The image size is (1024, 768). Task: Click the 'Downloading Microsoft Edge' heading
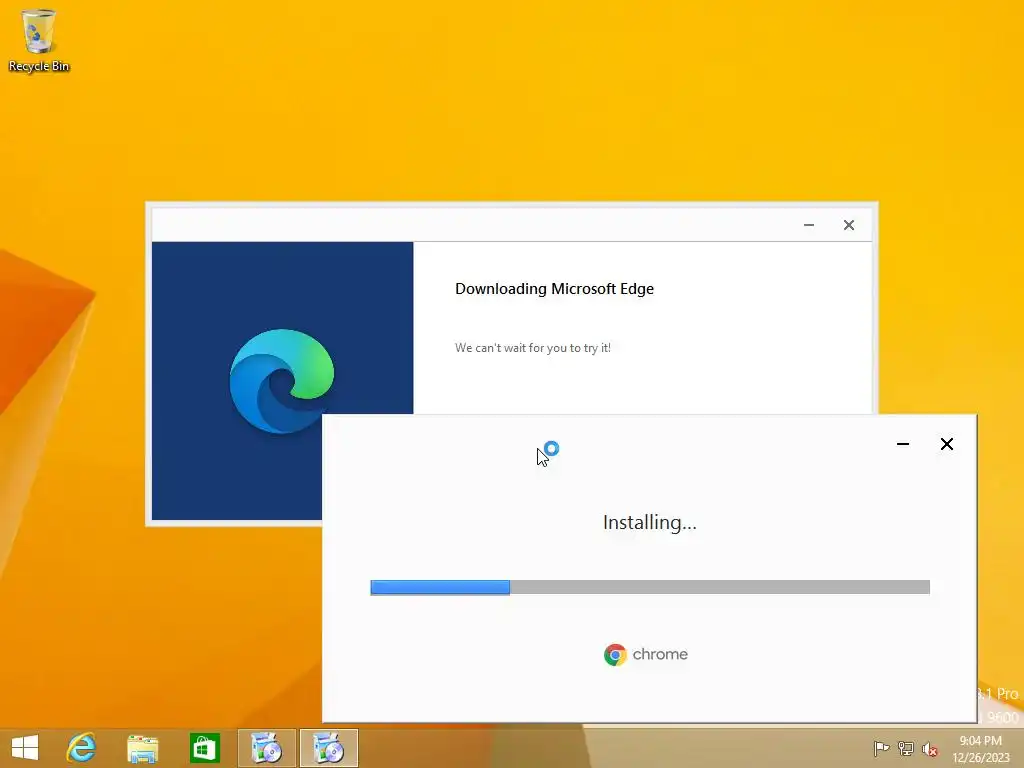coord(554,289)
